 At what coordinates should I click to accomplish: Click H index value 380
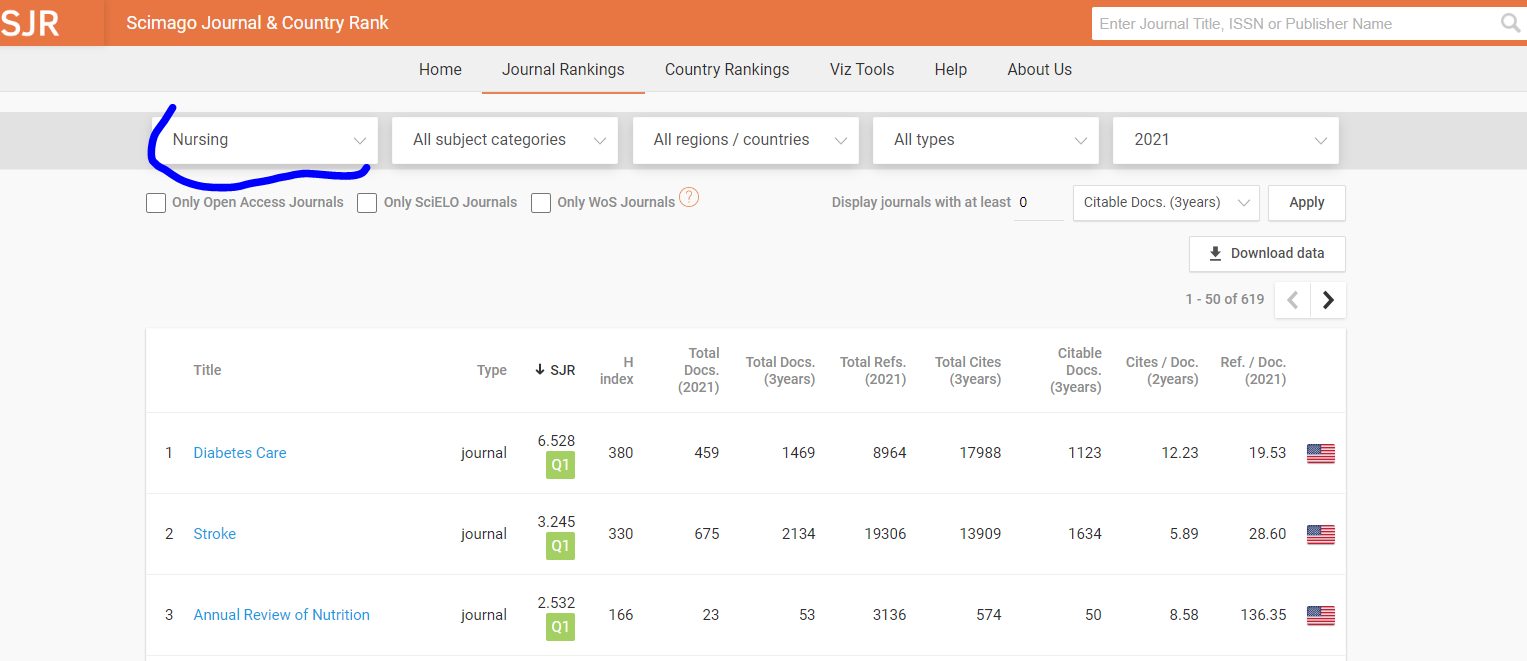tap(621, 453)
